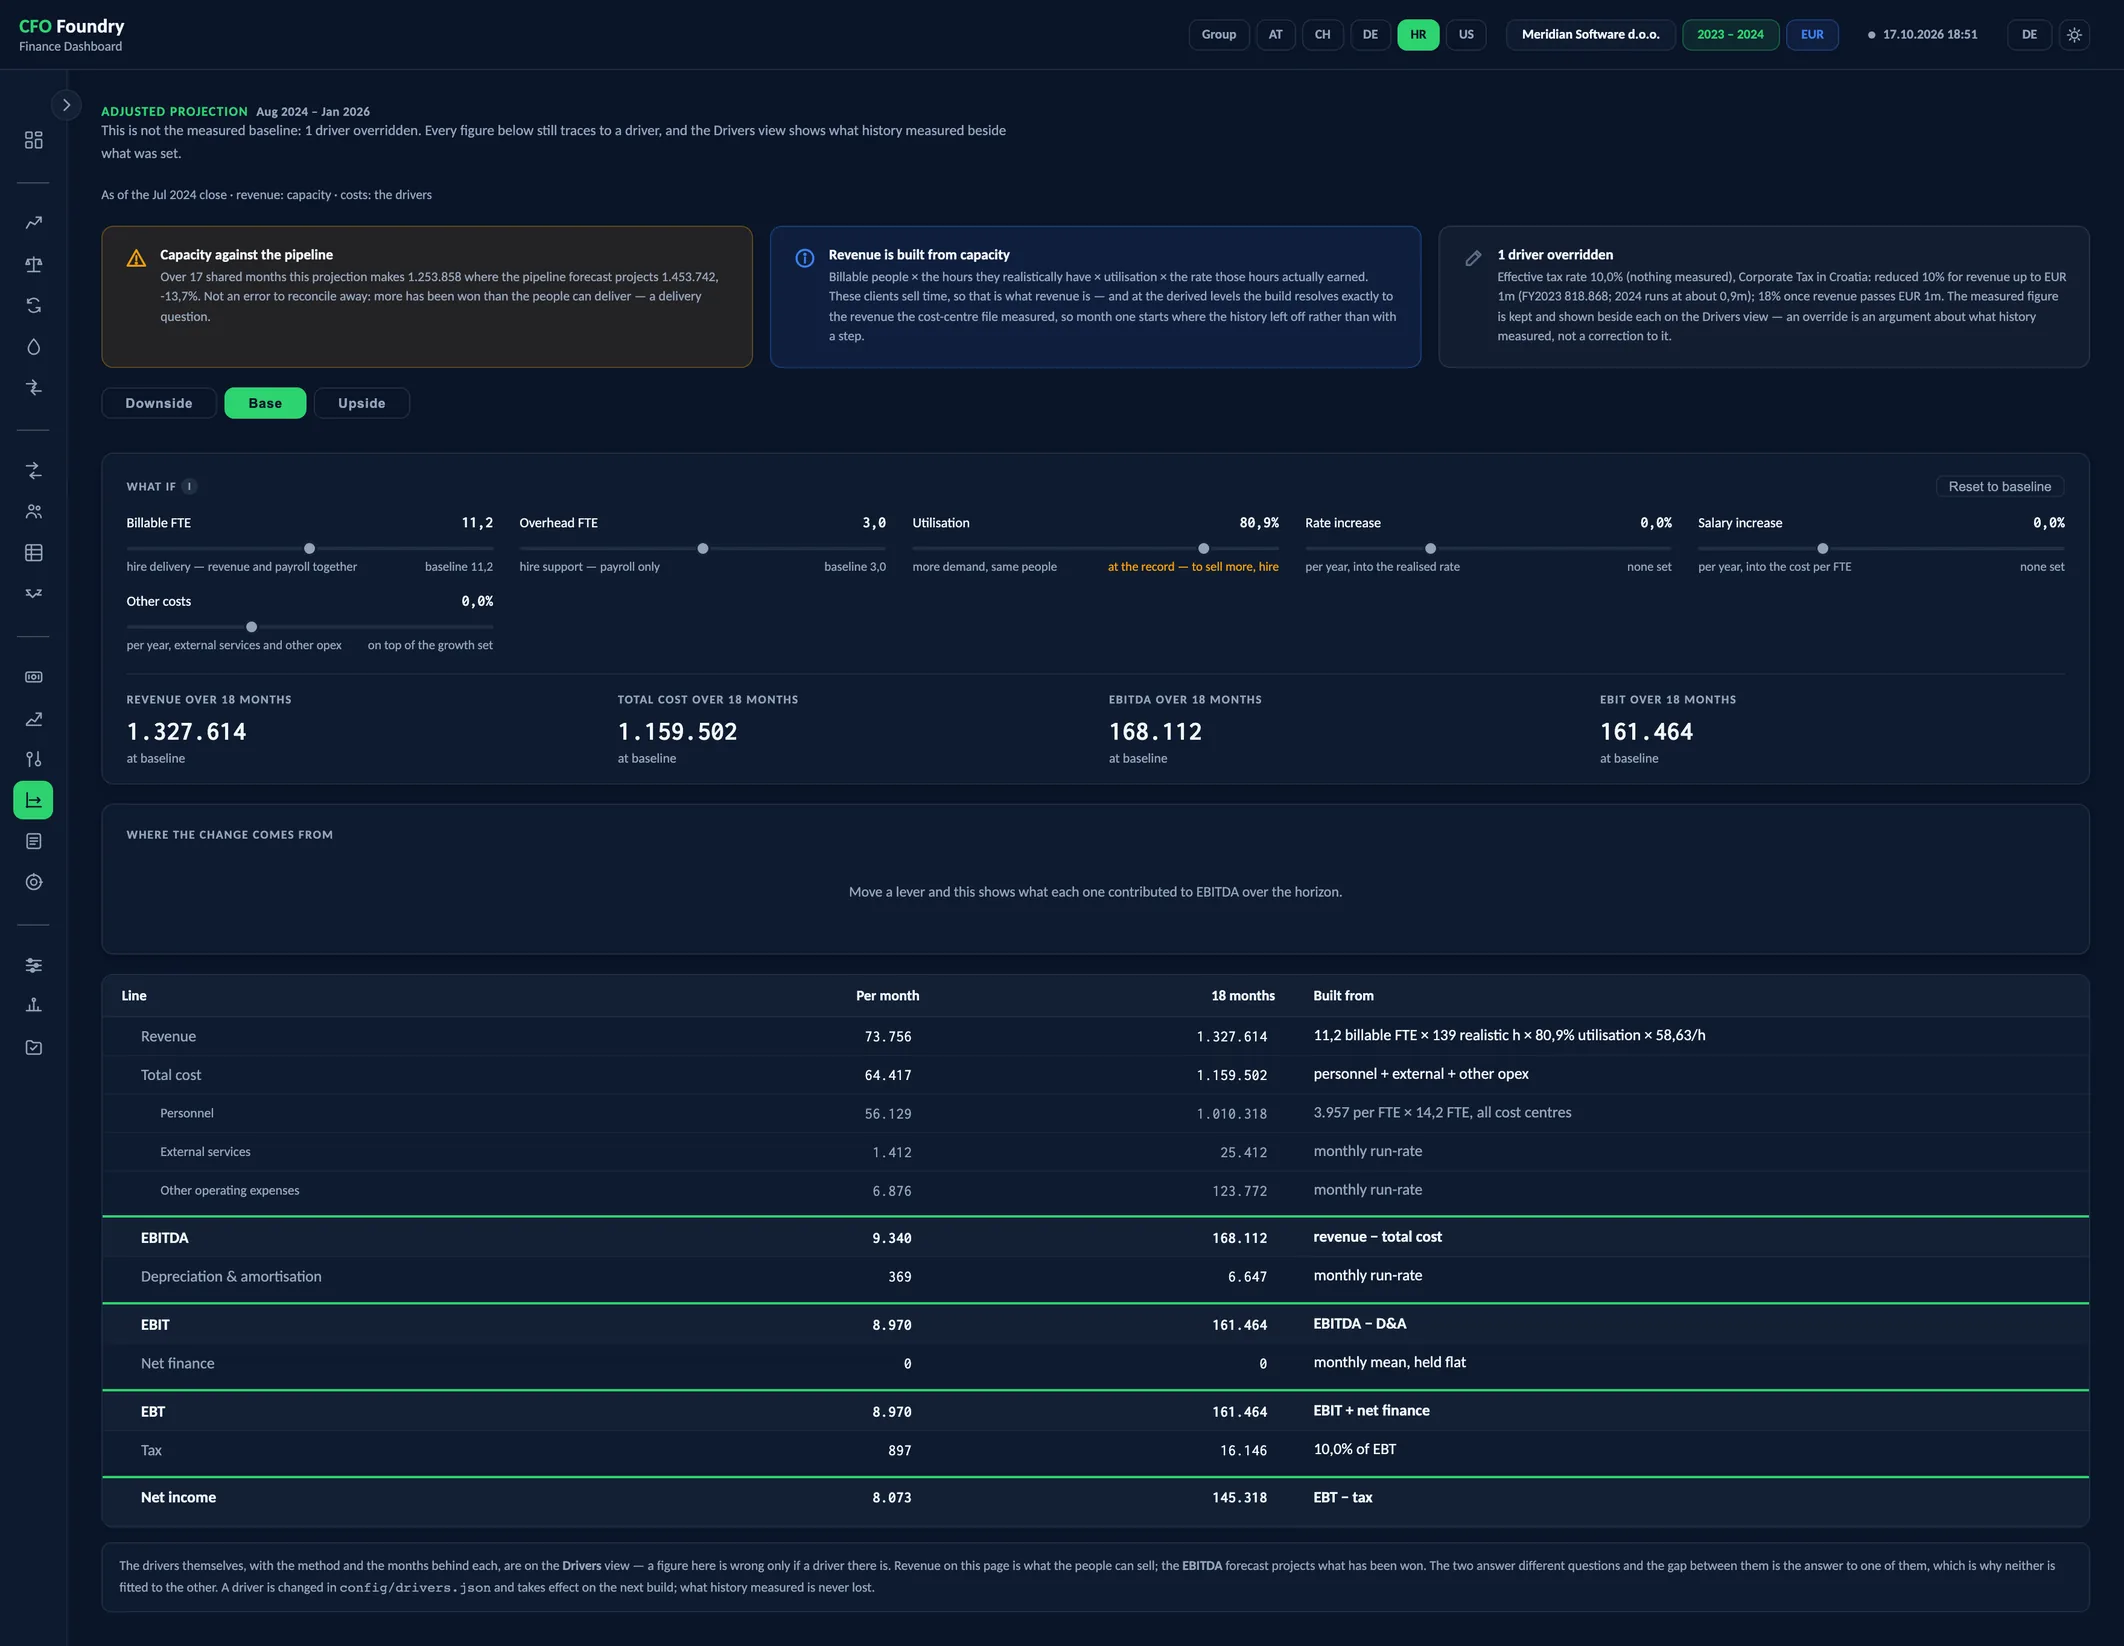Click the 1 driver overridden card

click(x=1763, y=297)
